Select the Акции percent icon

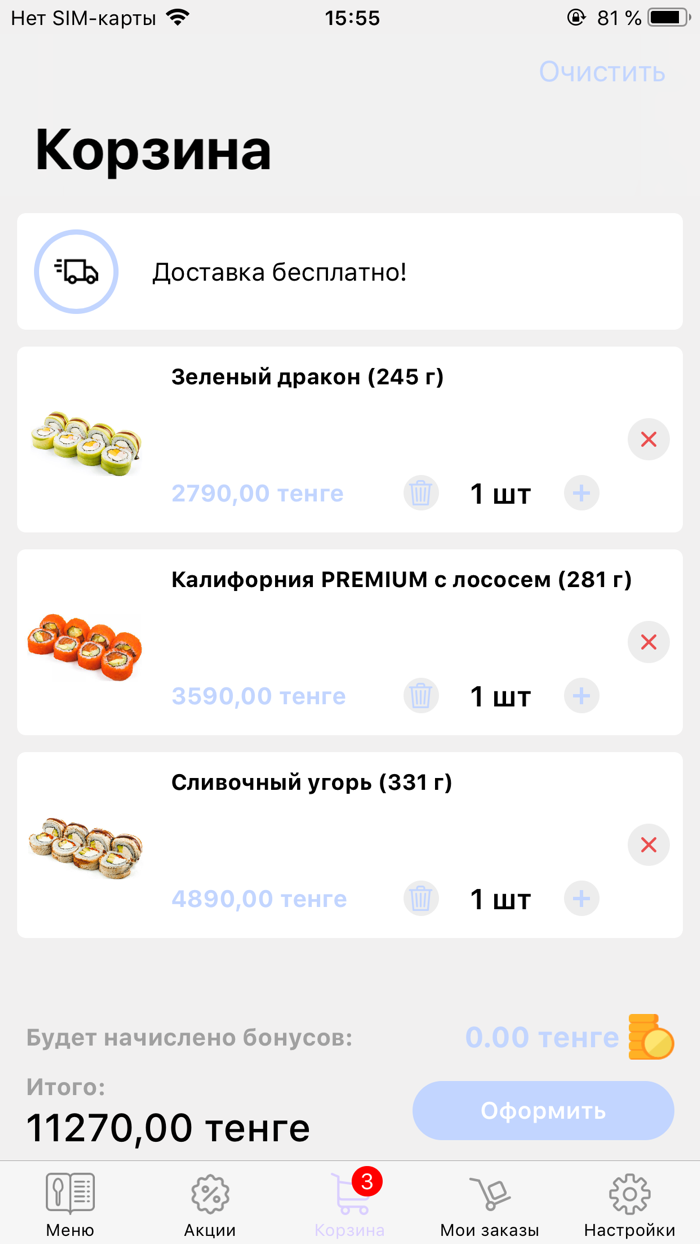[209, 1192]
